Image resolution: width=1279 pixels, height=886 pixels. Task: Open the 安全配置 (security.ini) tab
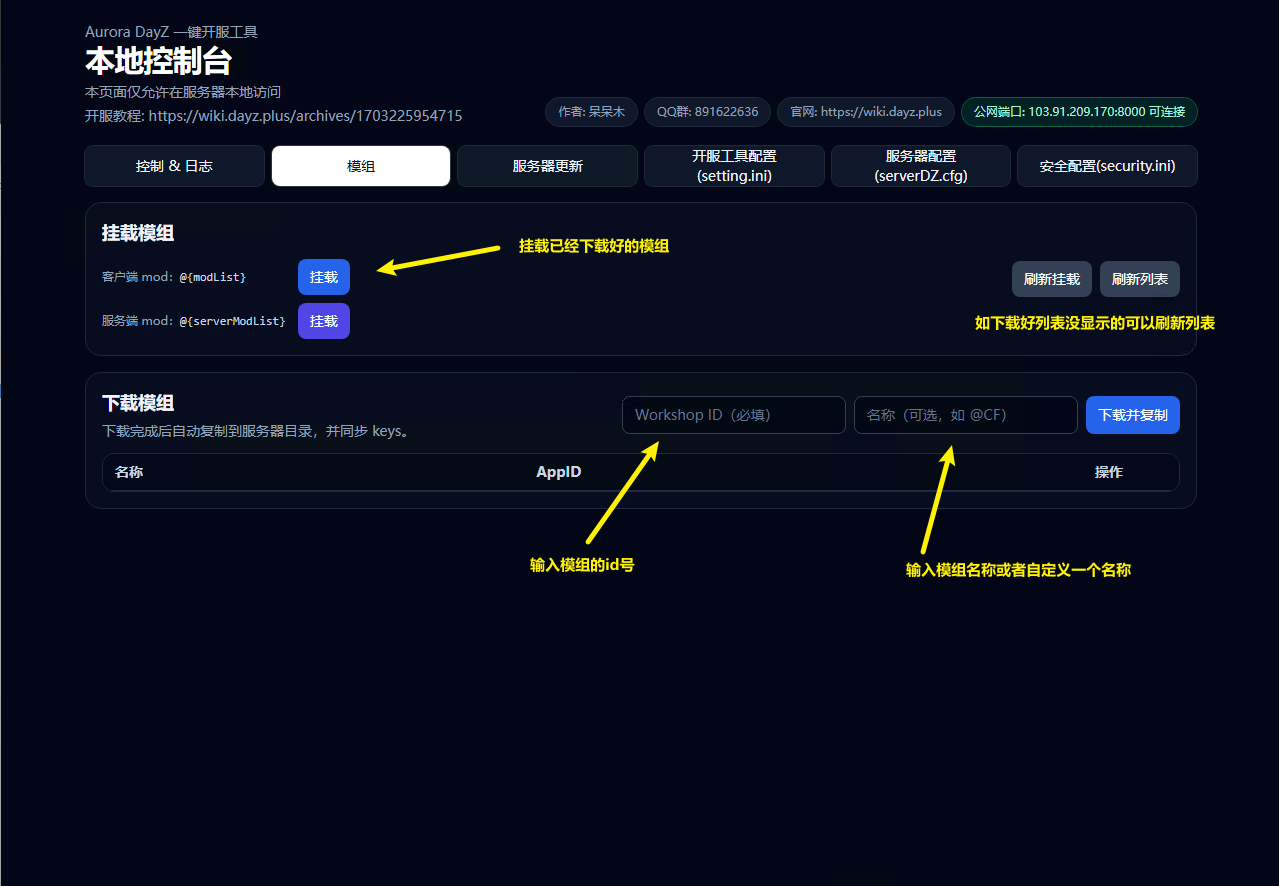1107,166
